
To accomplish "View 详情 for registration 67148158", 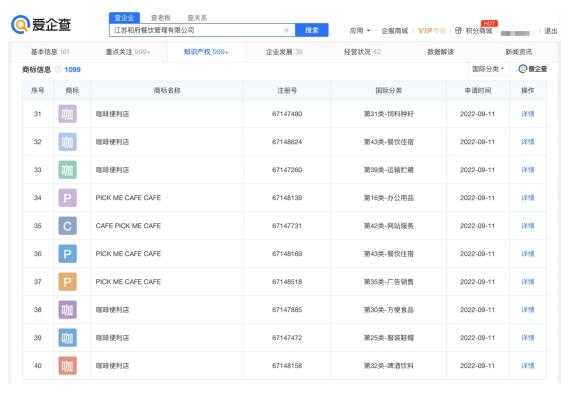I will point(527,366).
